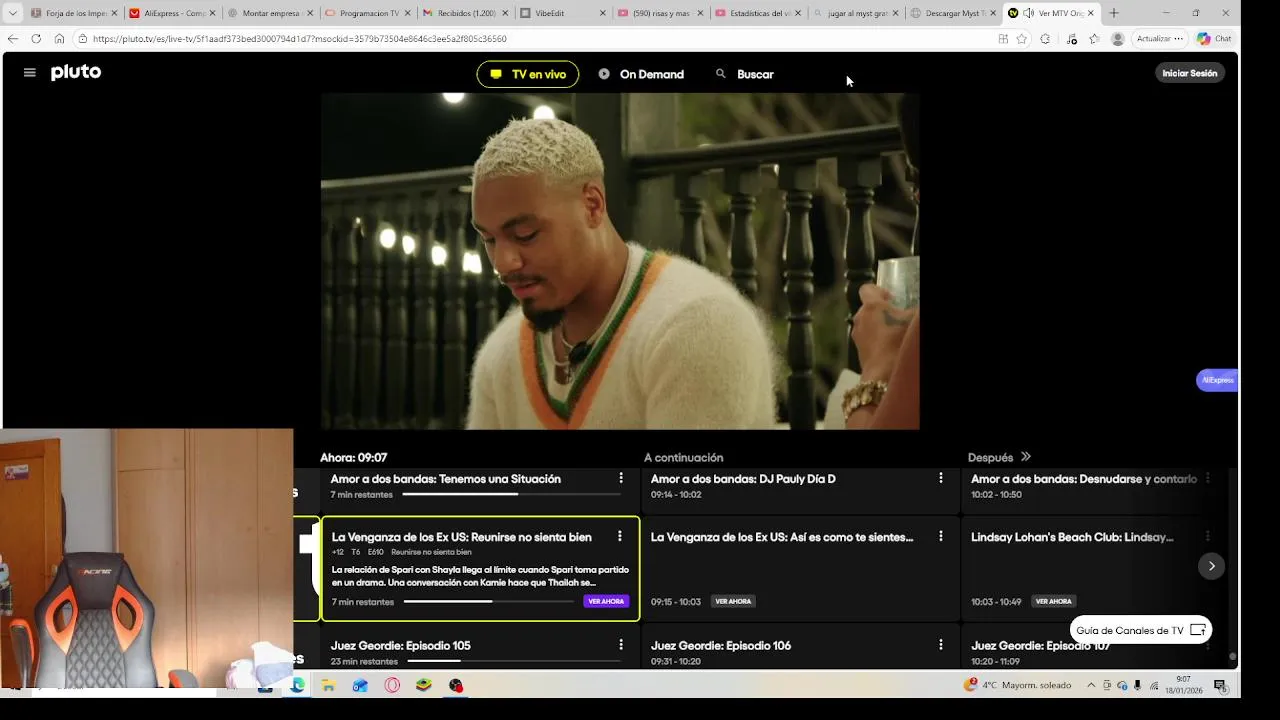Switch to Programacion TV browser tab
This screenshot has height=720, width=1280.
tap(368, 13)
